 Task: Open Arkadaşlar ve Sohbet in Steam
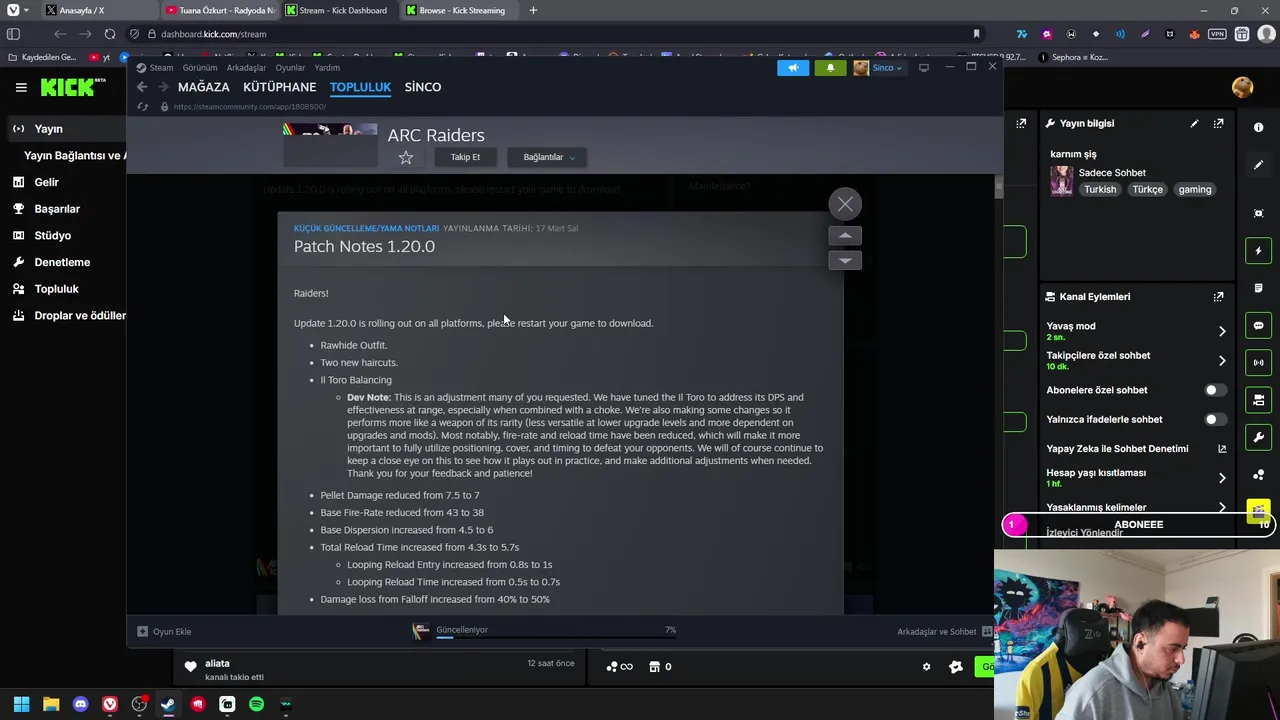944,631
